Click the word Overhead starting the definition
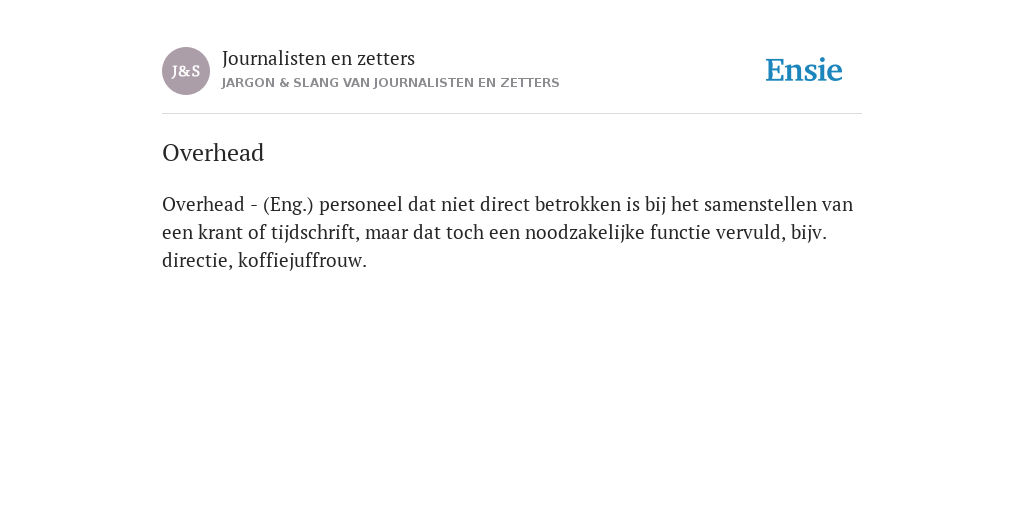Viewport: 1024px width, 512px height. [203, 204]
